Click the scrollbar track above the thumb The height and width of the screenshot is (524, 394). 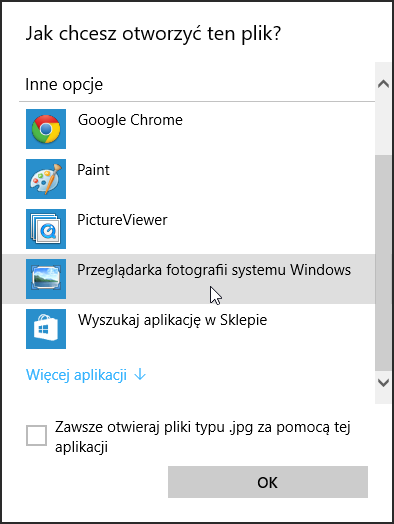[x=383, y=124]
